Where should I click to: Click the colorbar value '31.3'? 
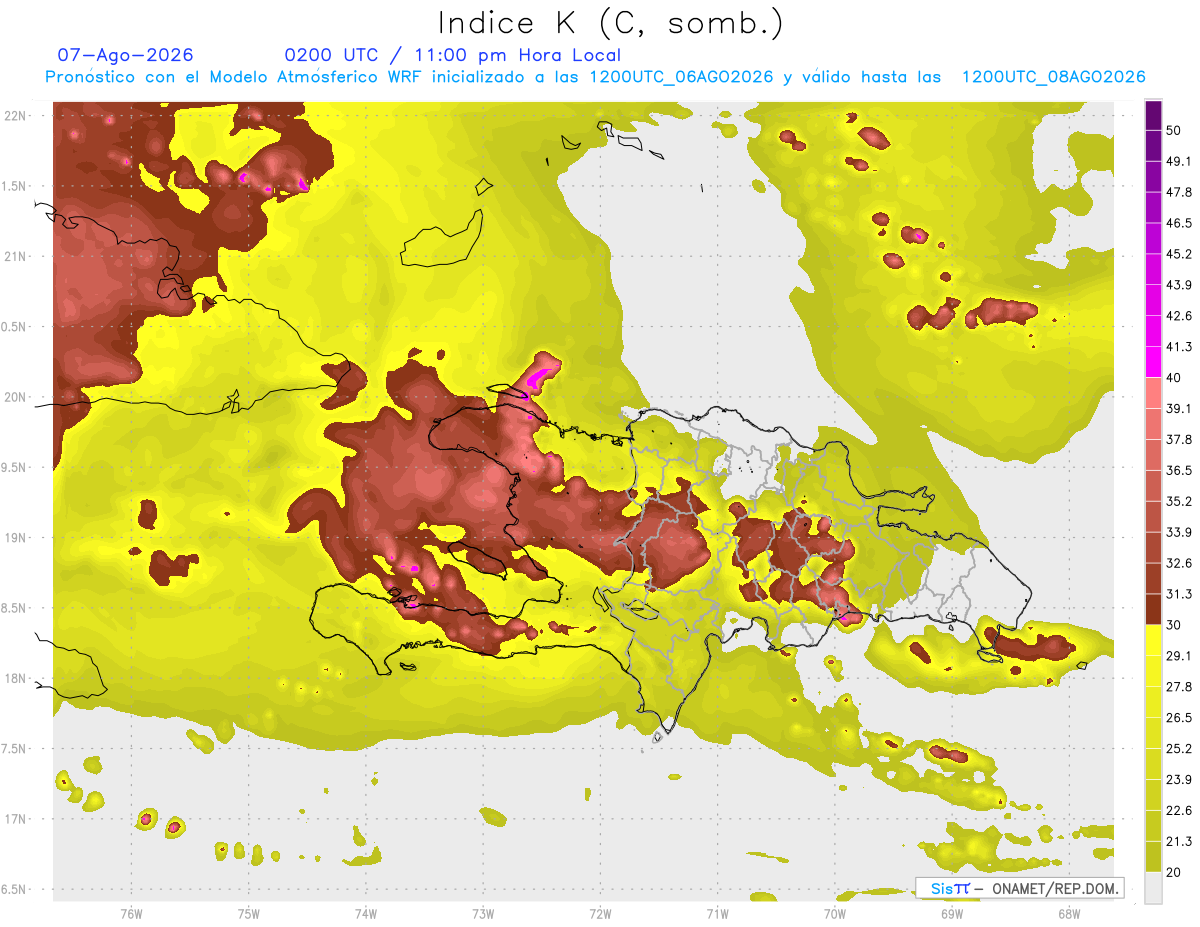(1179, 595)
